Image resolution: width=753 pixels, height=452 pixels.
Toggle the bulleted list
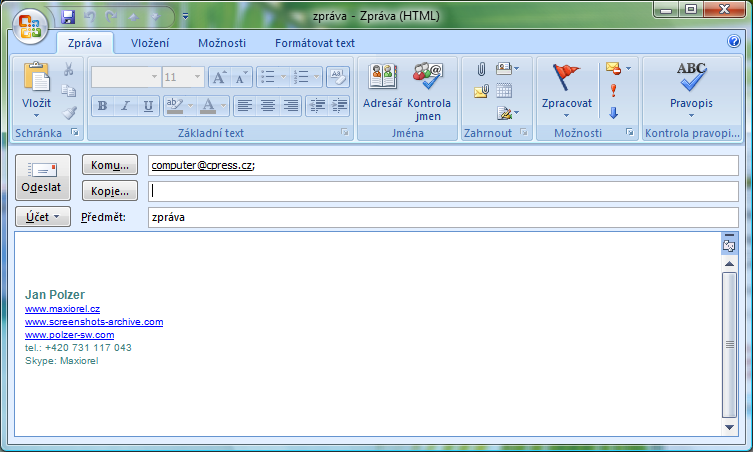267,77
